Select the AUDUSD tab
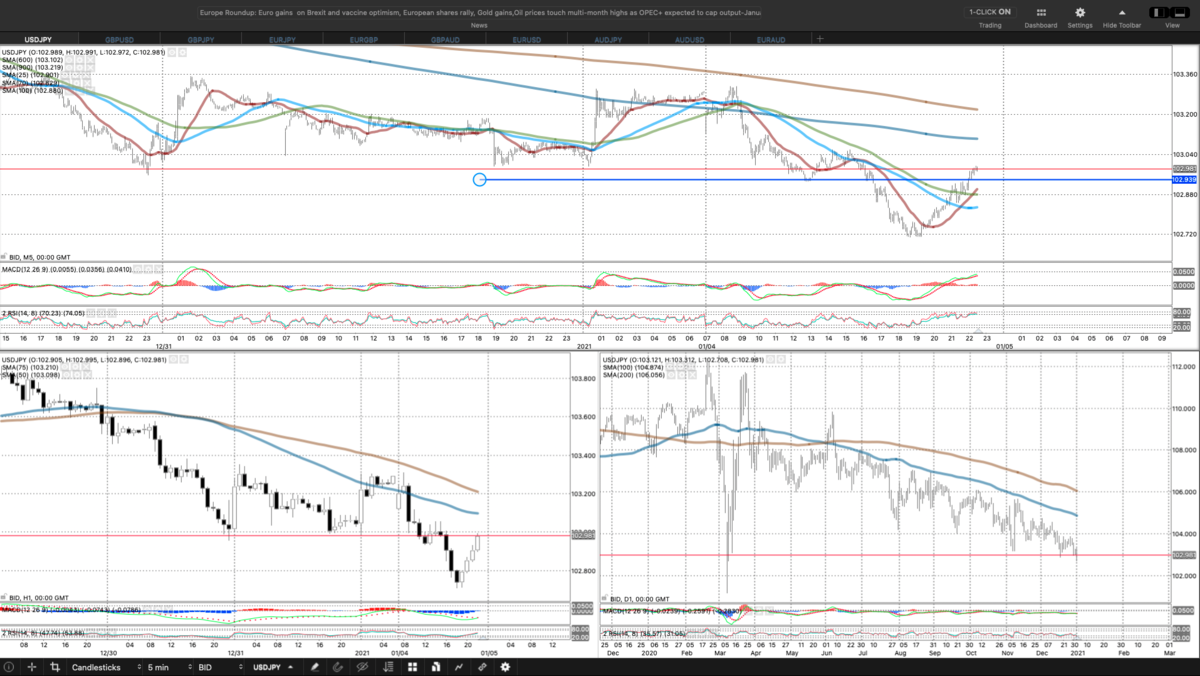1200x676 pixels. click(x=690, y=38)
